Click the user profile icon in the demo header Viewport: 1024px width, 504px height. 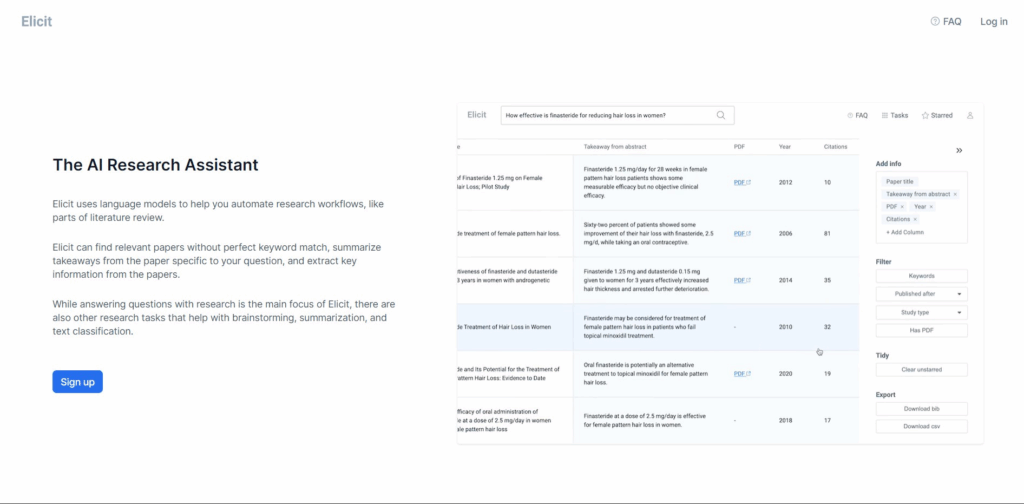pyautogui.click(x=970, y=115)
